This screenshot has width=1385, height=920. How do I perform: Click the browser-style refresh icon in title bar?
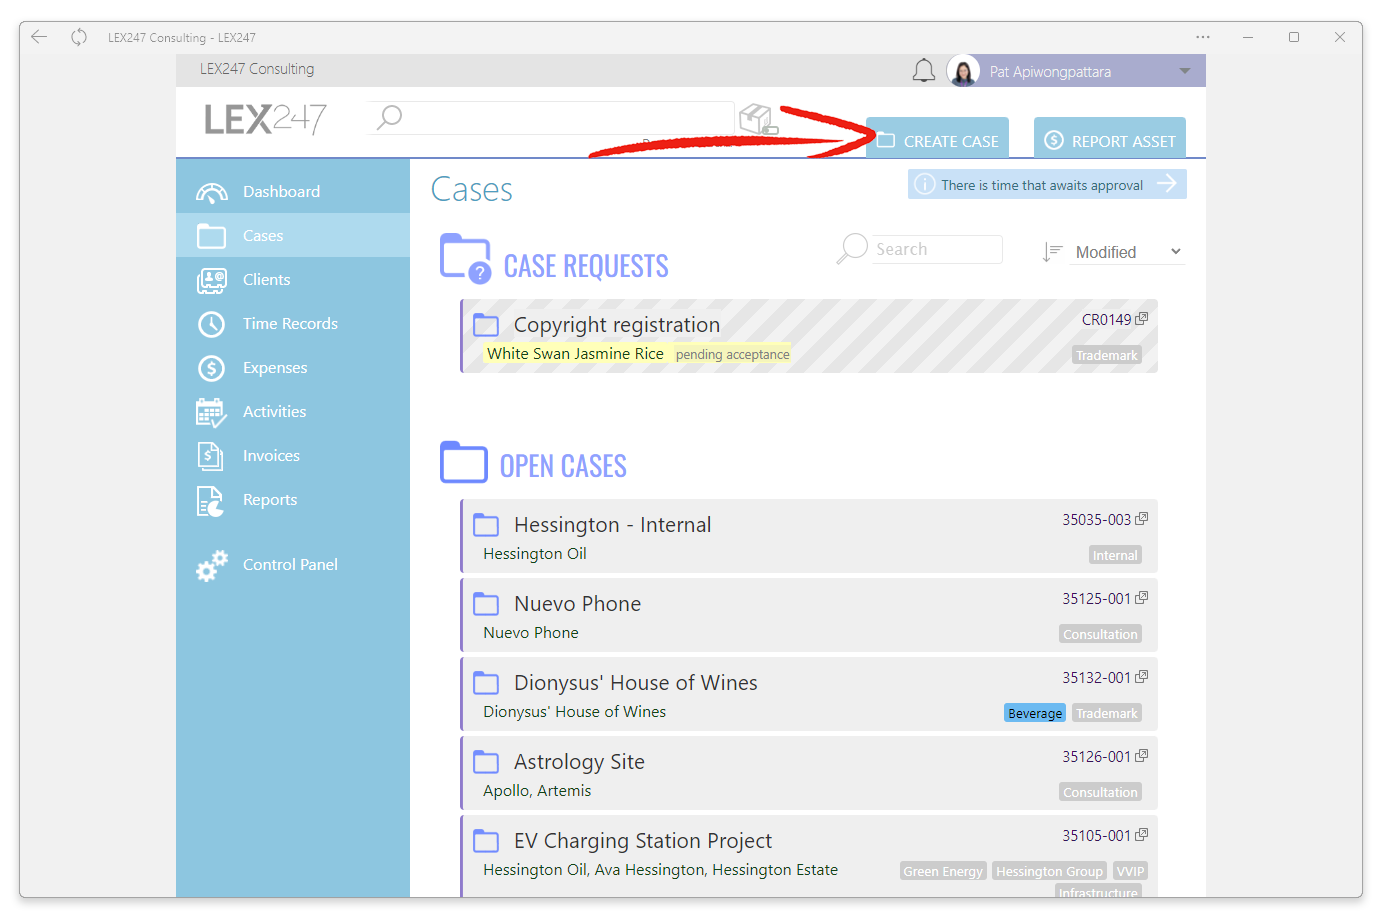click(x=79, y=37)
